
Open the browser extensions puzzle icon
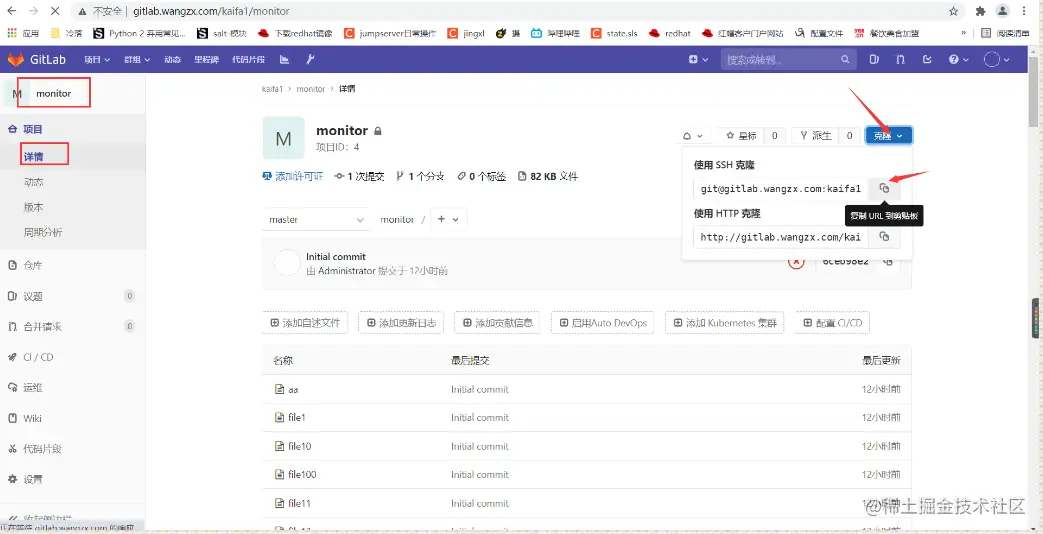(x=980, y=11)
